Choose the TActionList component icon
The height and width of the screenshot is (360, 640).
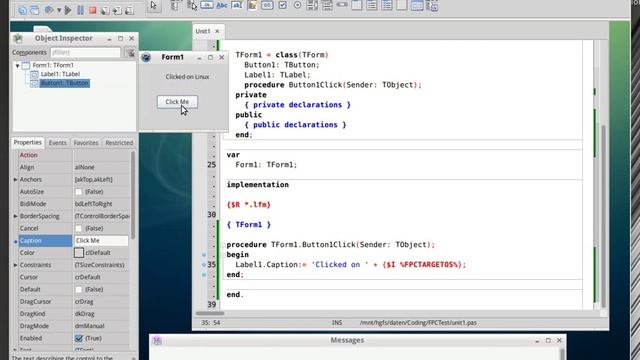coord(432,6)
